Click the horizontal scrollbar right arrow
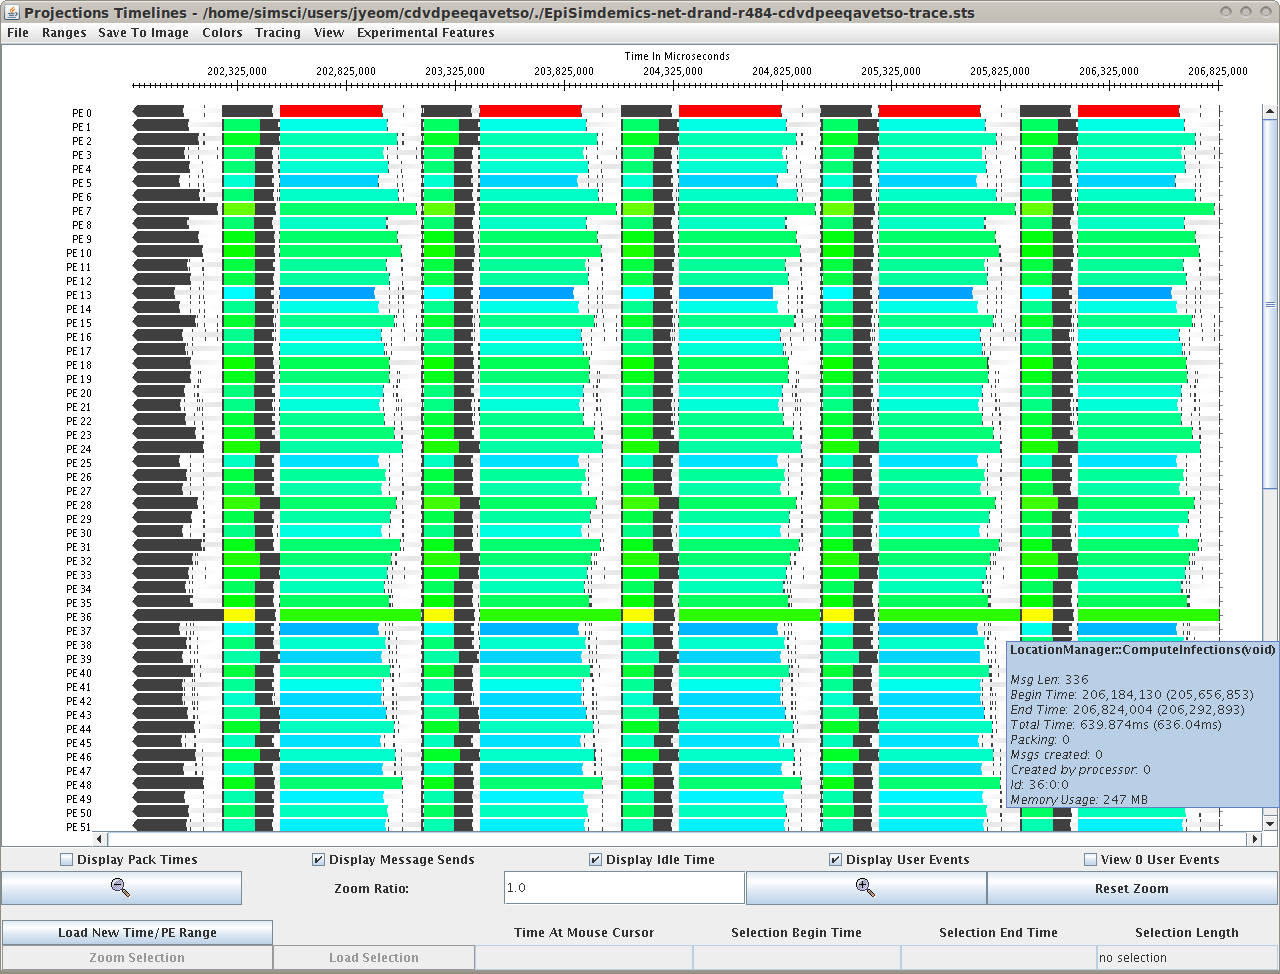1280x974 pixels. coord(1252,839)
